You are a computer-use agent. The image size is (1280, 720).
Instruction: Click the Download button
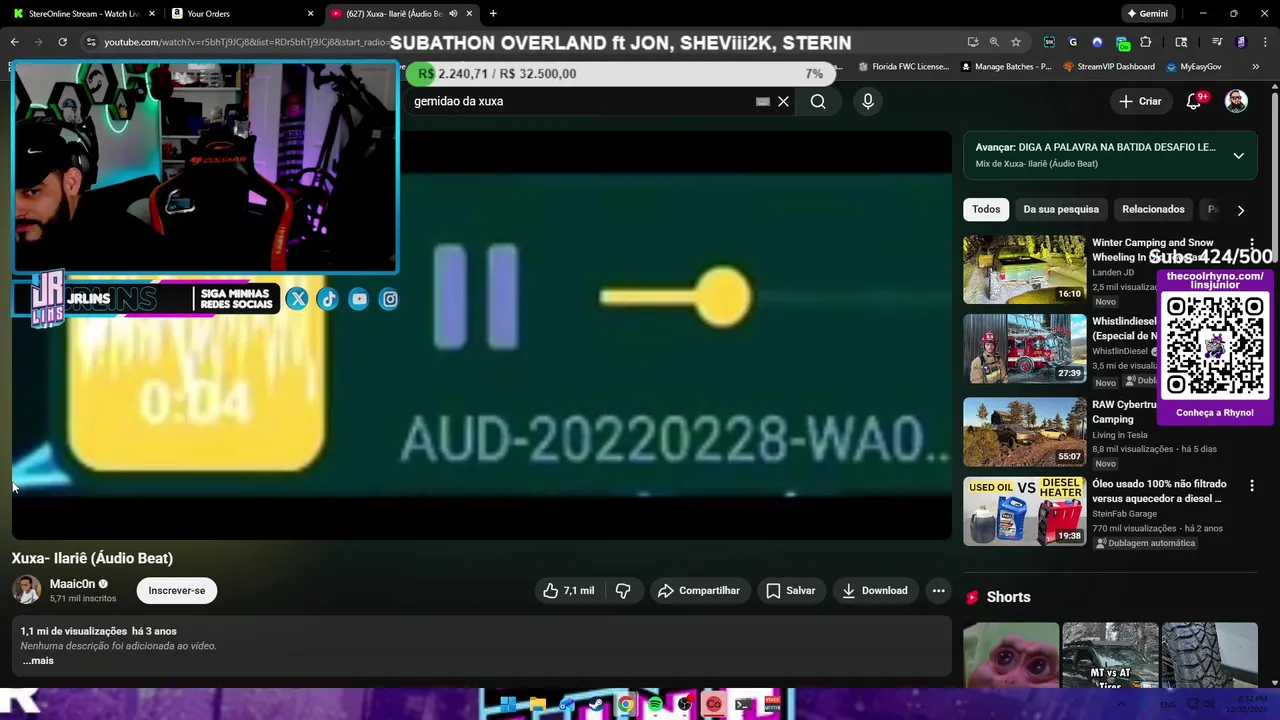click(874, 591)
